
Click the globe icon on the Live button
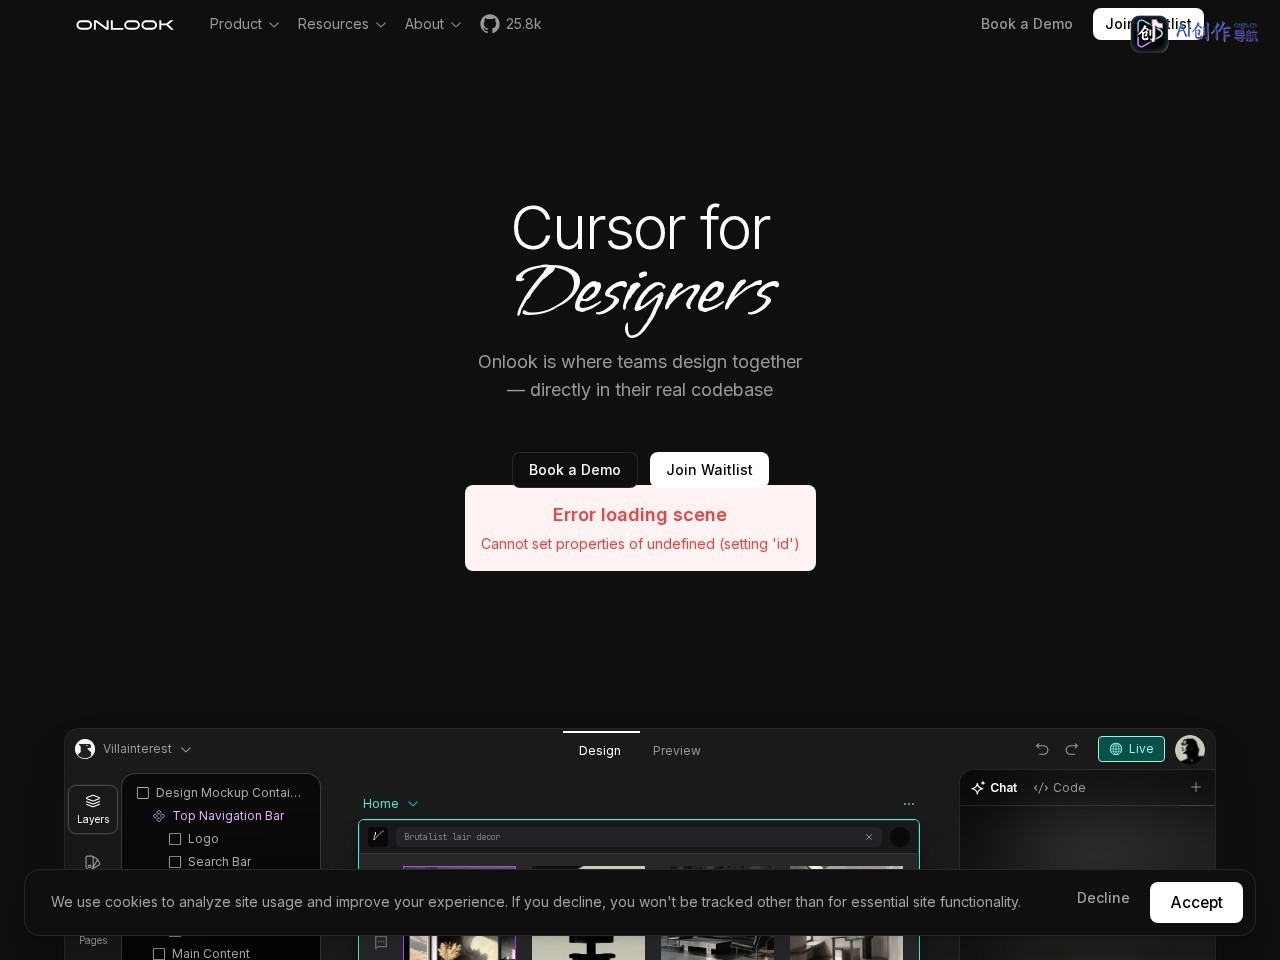1116,749
